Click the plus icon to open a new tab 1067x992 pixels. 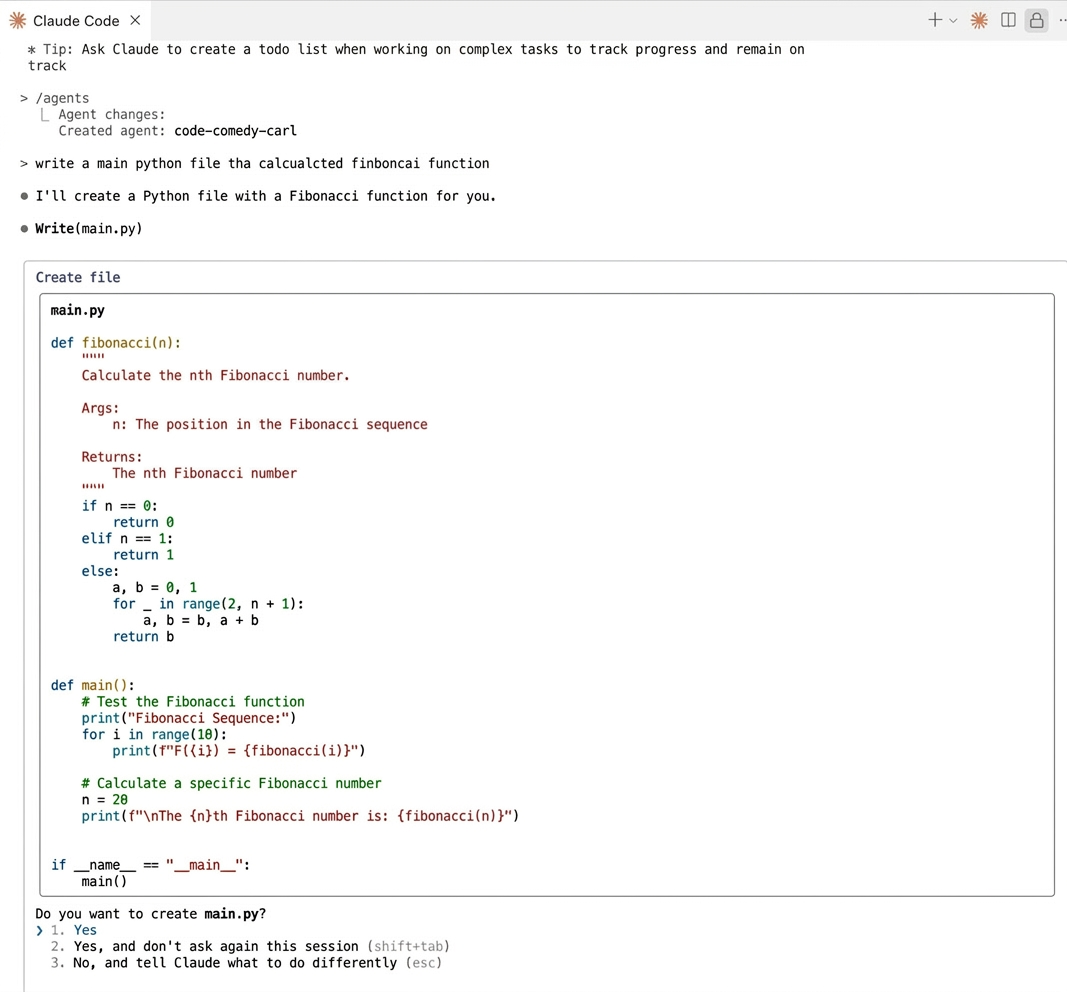click(935, 20)
